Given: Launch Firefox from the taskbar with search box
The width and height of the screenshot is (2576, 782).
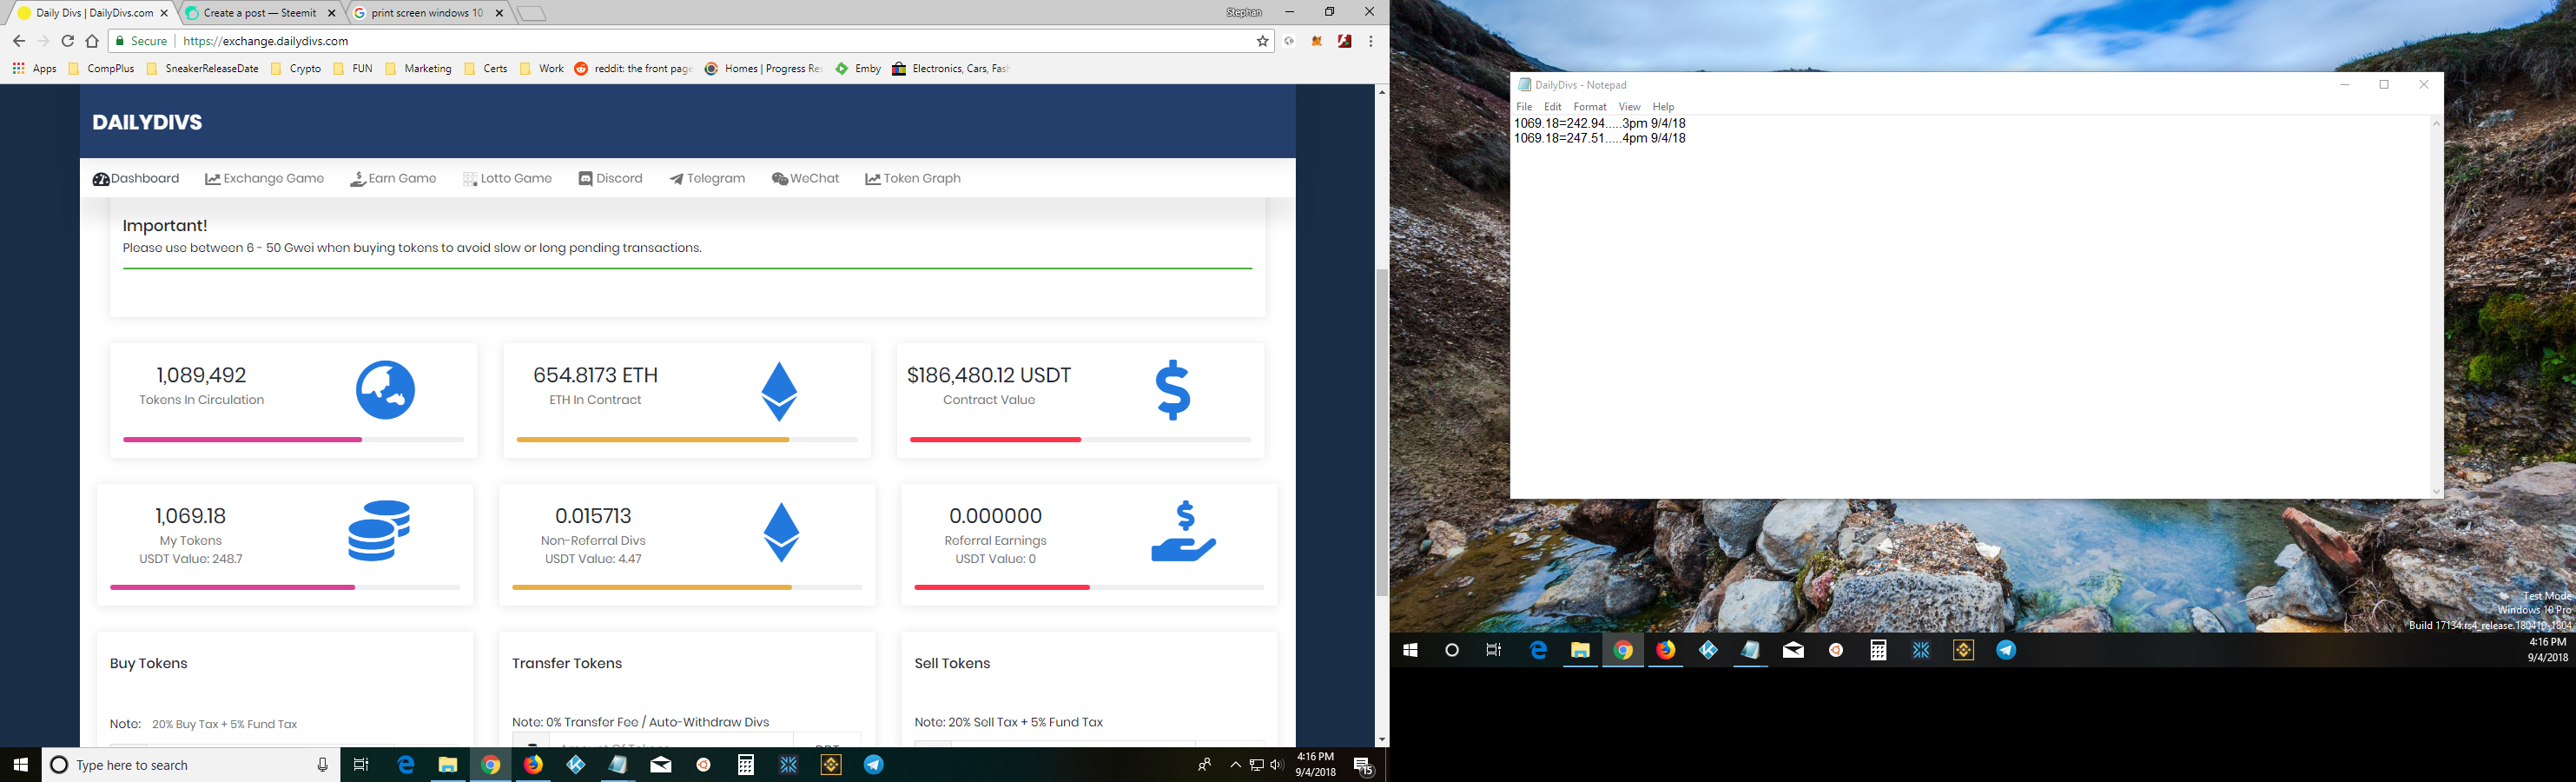Looking at the screenshot, I should (534, 765).
